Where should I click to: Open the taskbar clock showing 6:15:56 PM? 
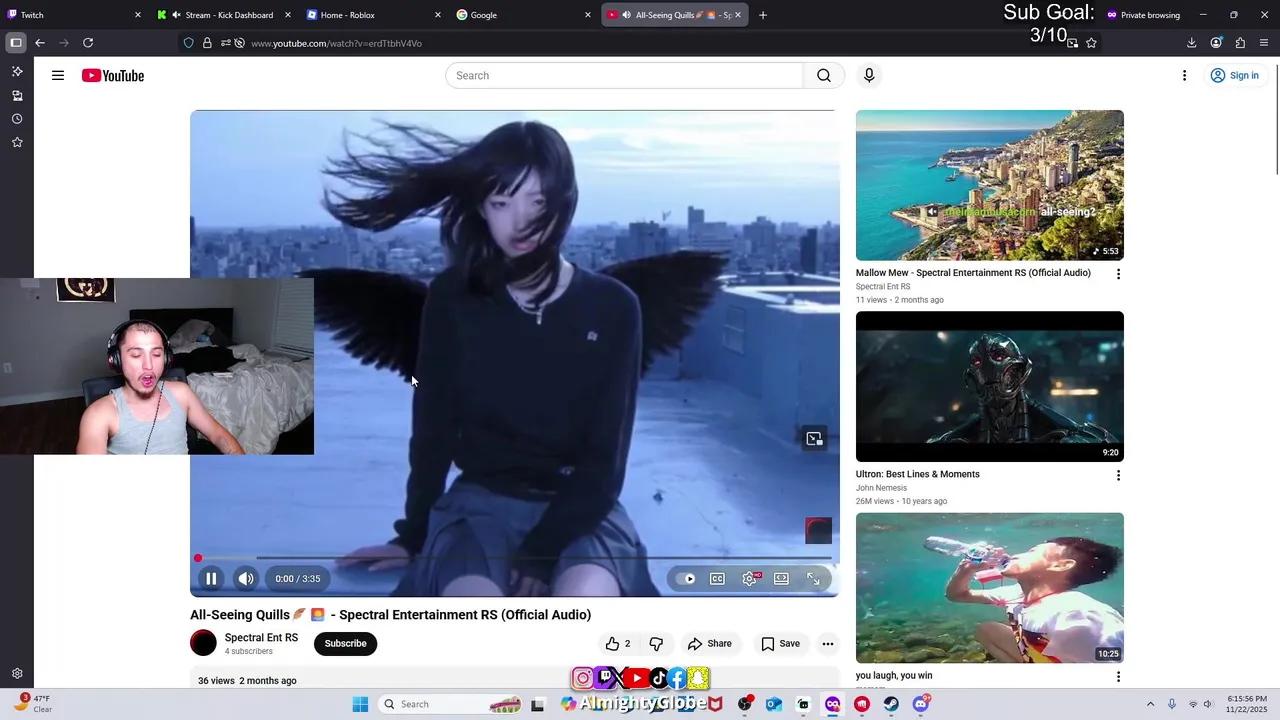coord(1247,704)
